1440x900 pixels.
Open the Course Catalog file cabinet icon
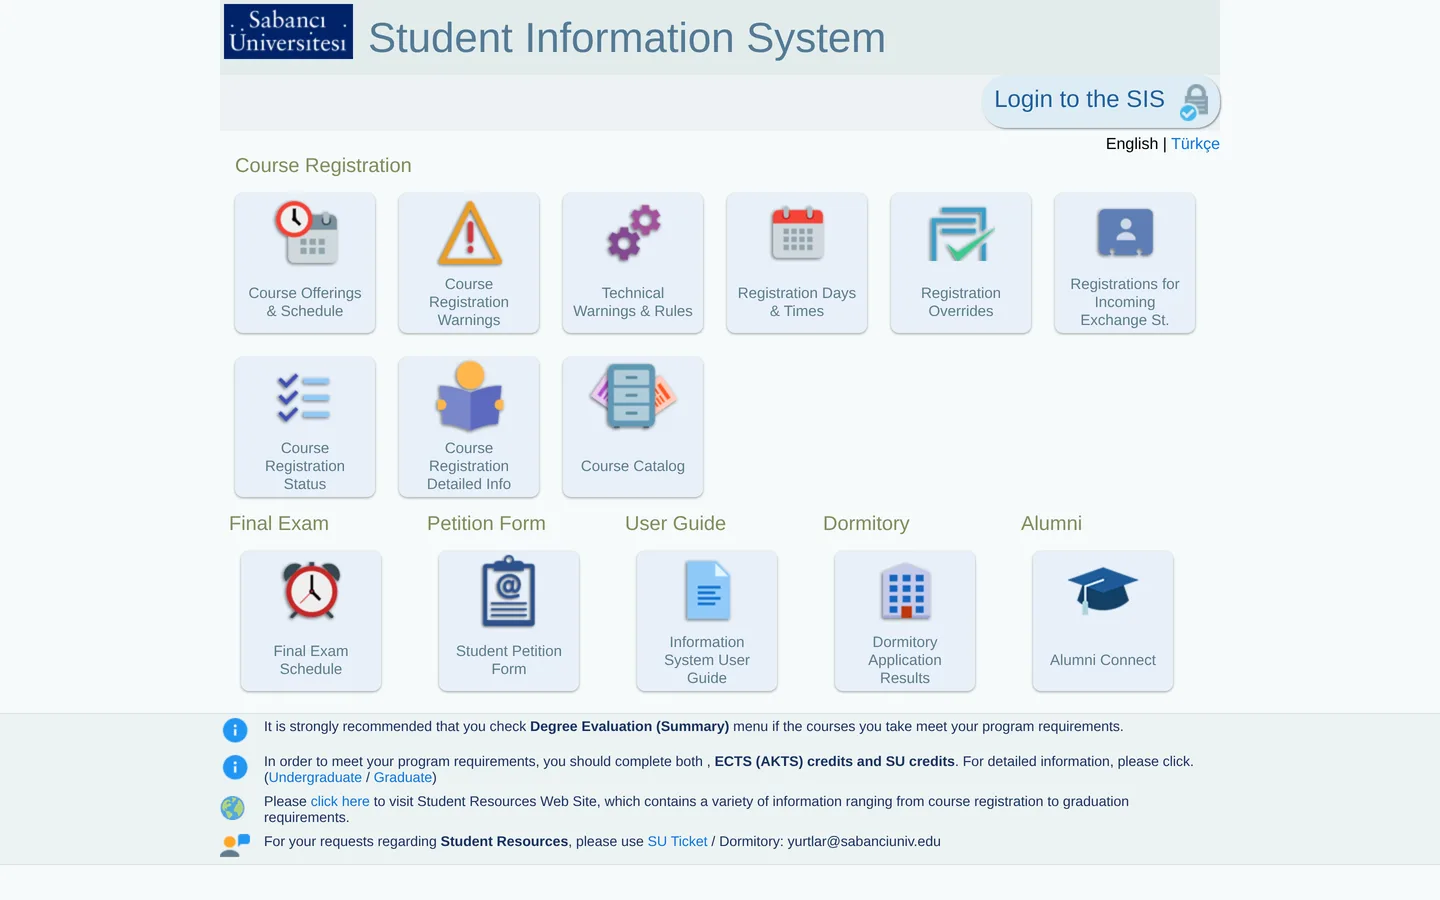pyautogui.click(x=633, y=397)
